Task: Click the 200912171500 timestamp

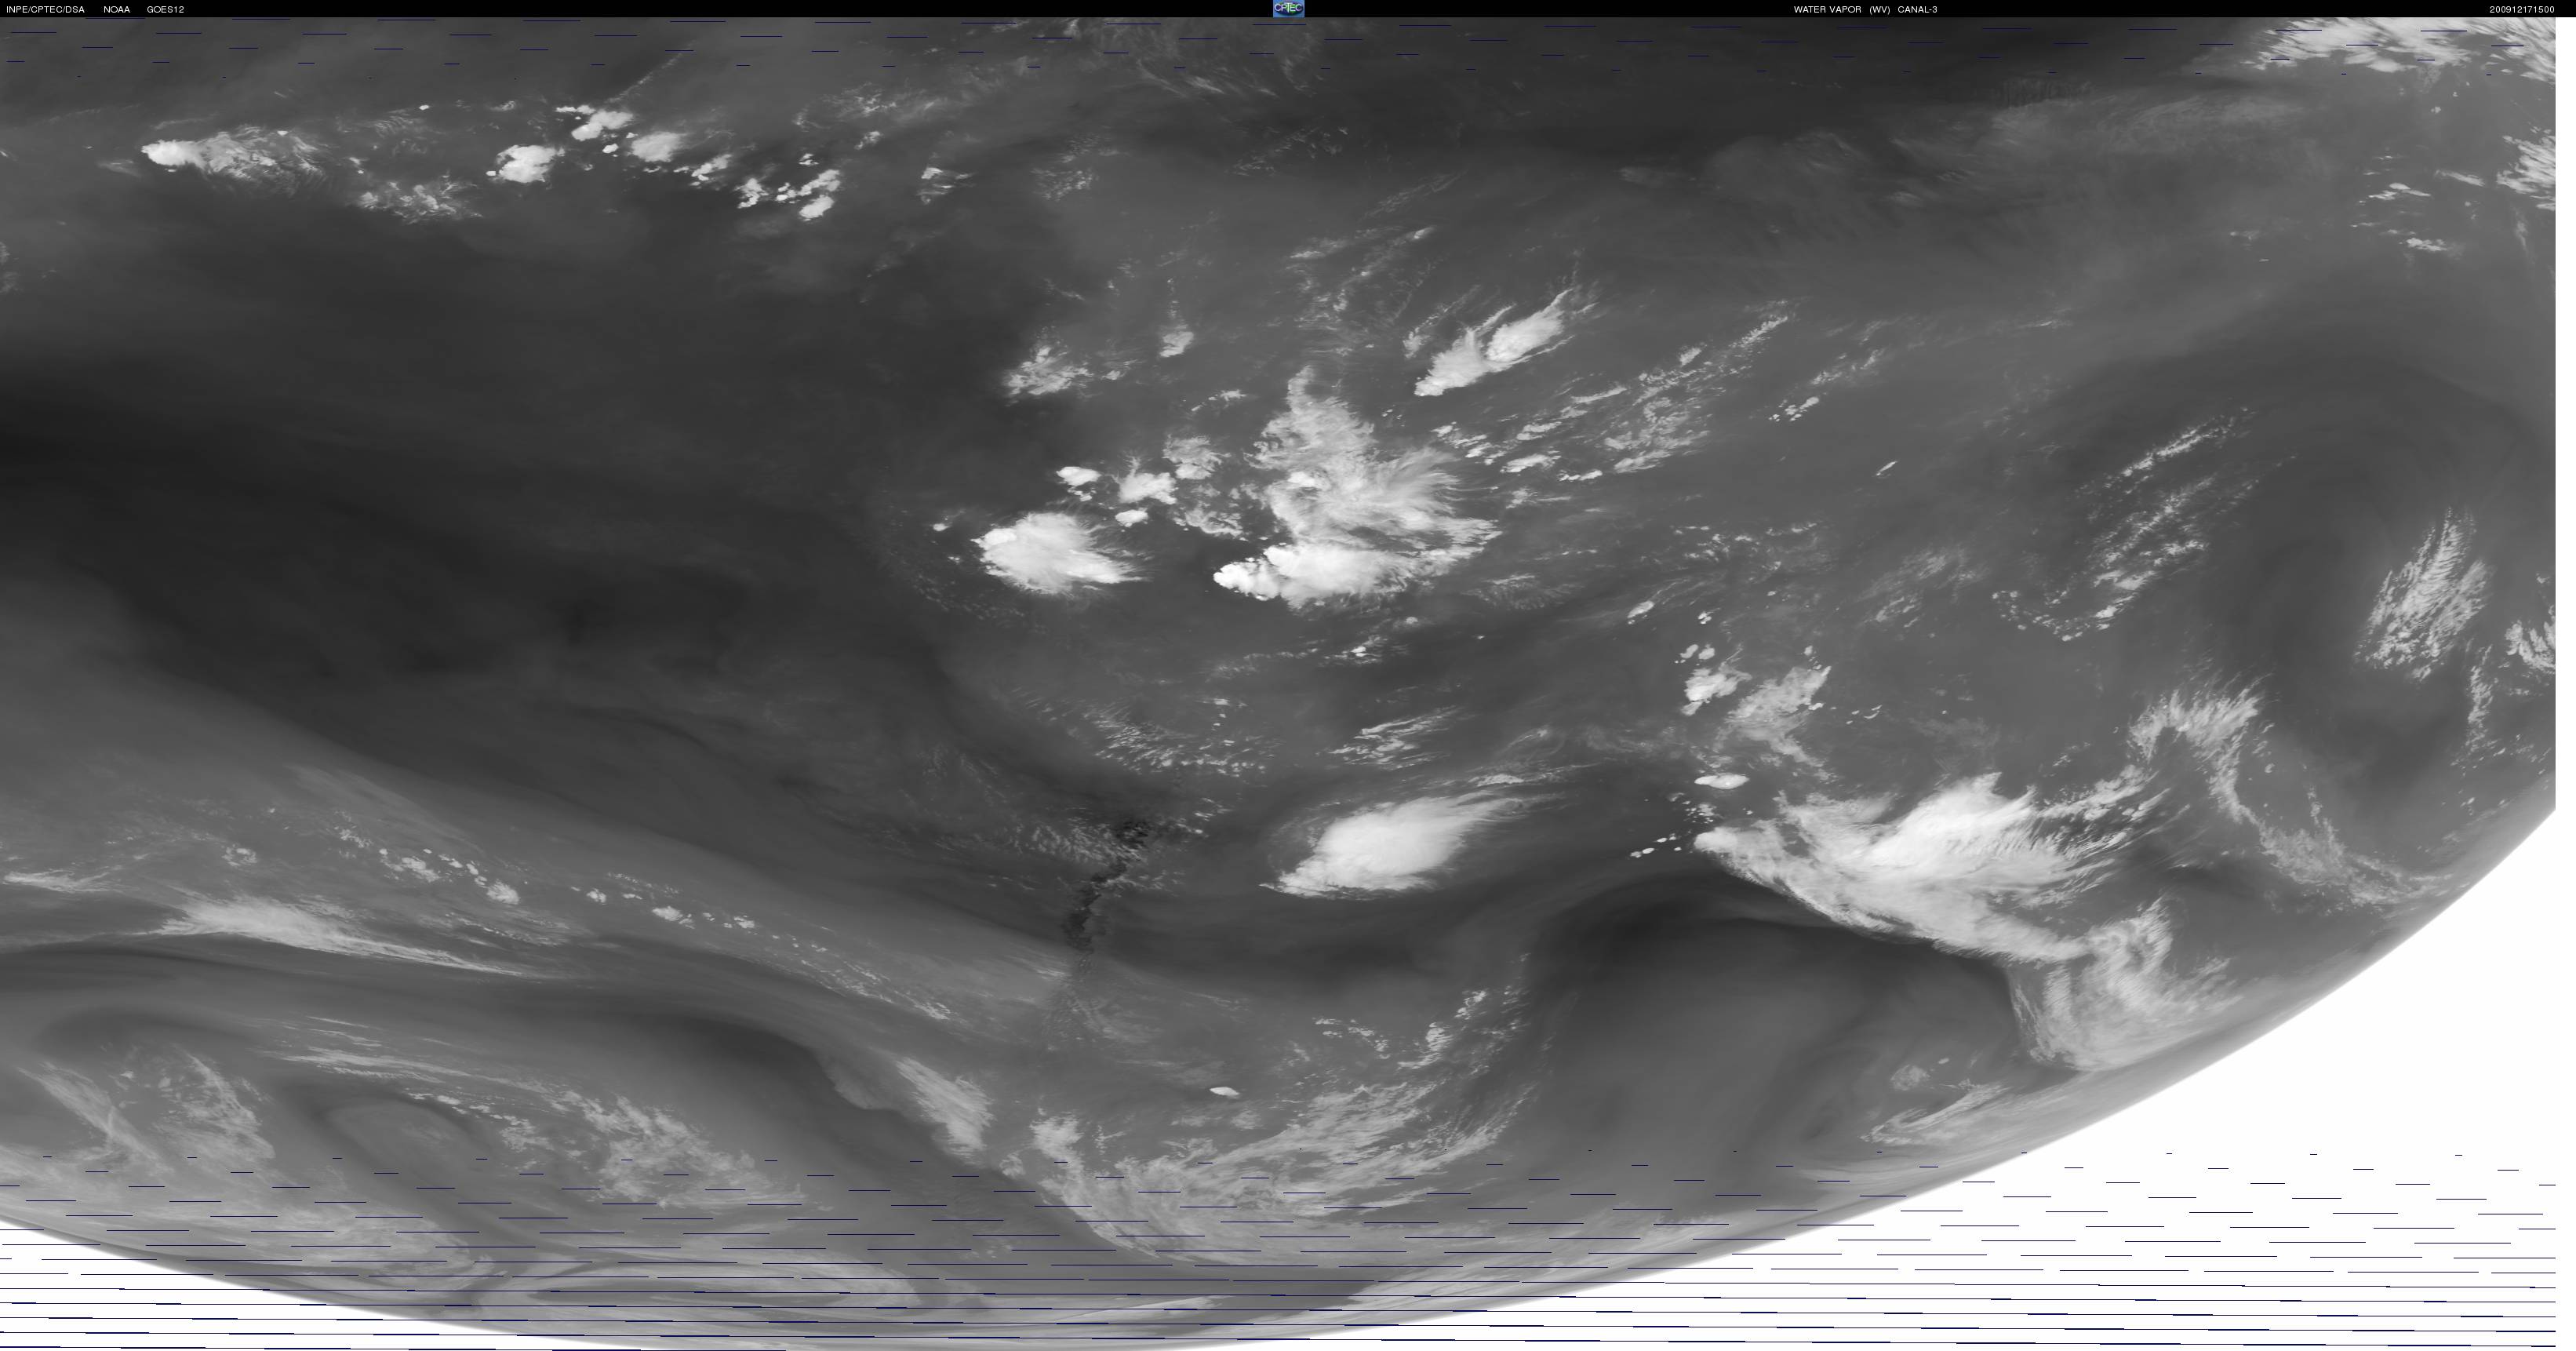Action: point(2522,9)
